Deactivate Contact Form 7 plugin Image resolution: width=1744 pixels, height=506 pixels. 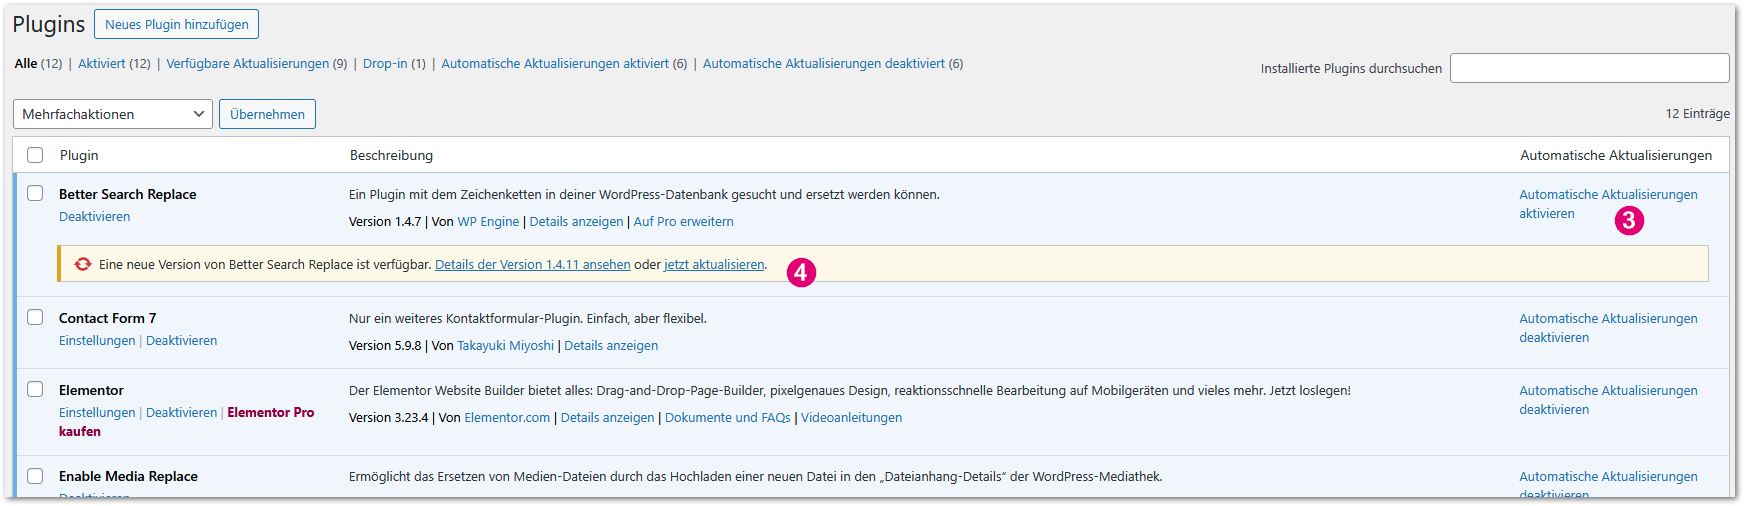[x=181, y=340]
